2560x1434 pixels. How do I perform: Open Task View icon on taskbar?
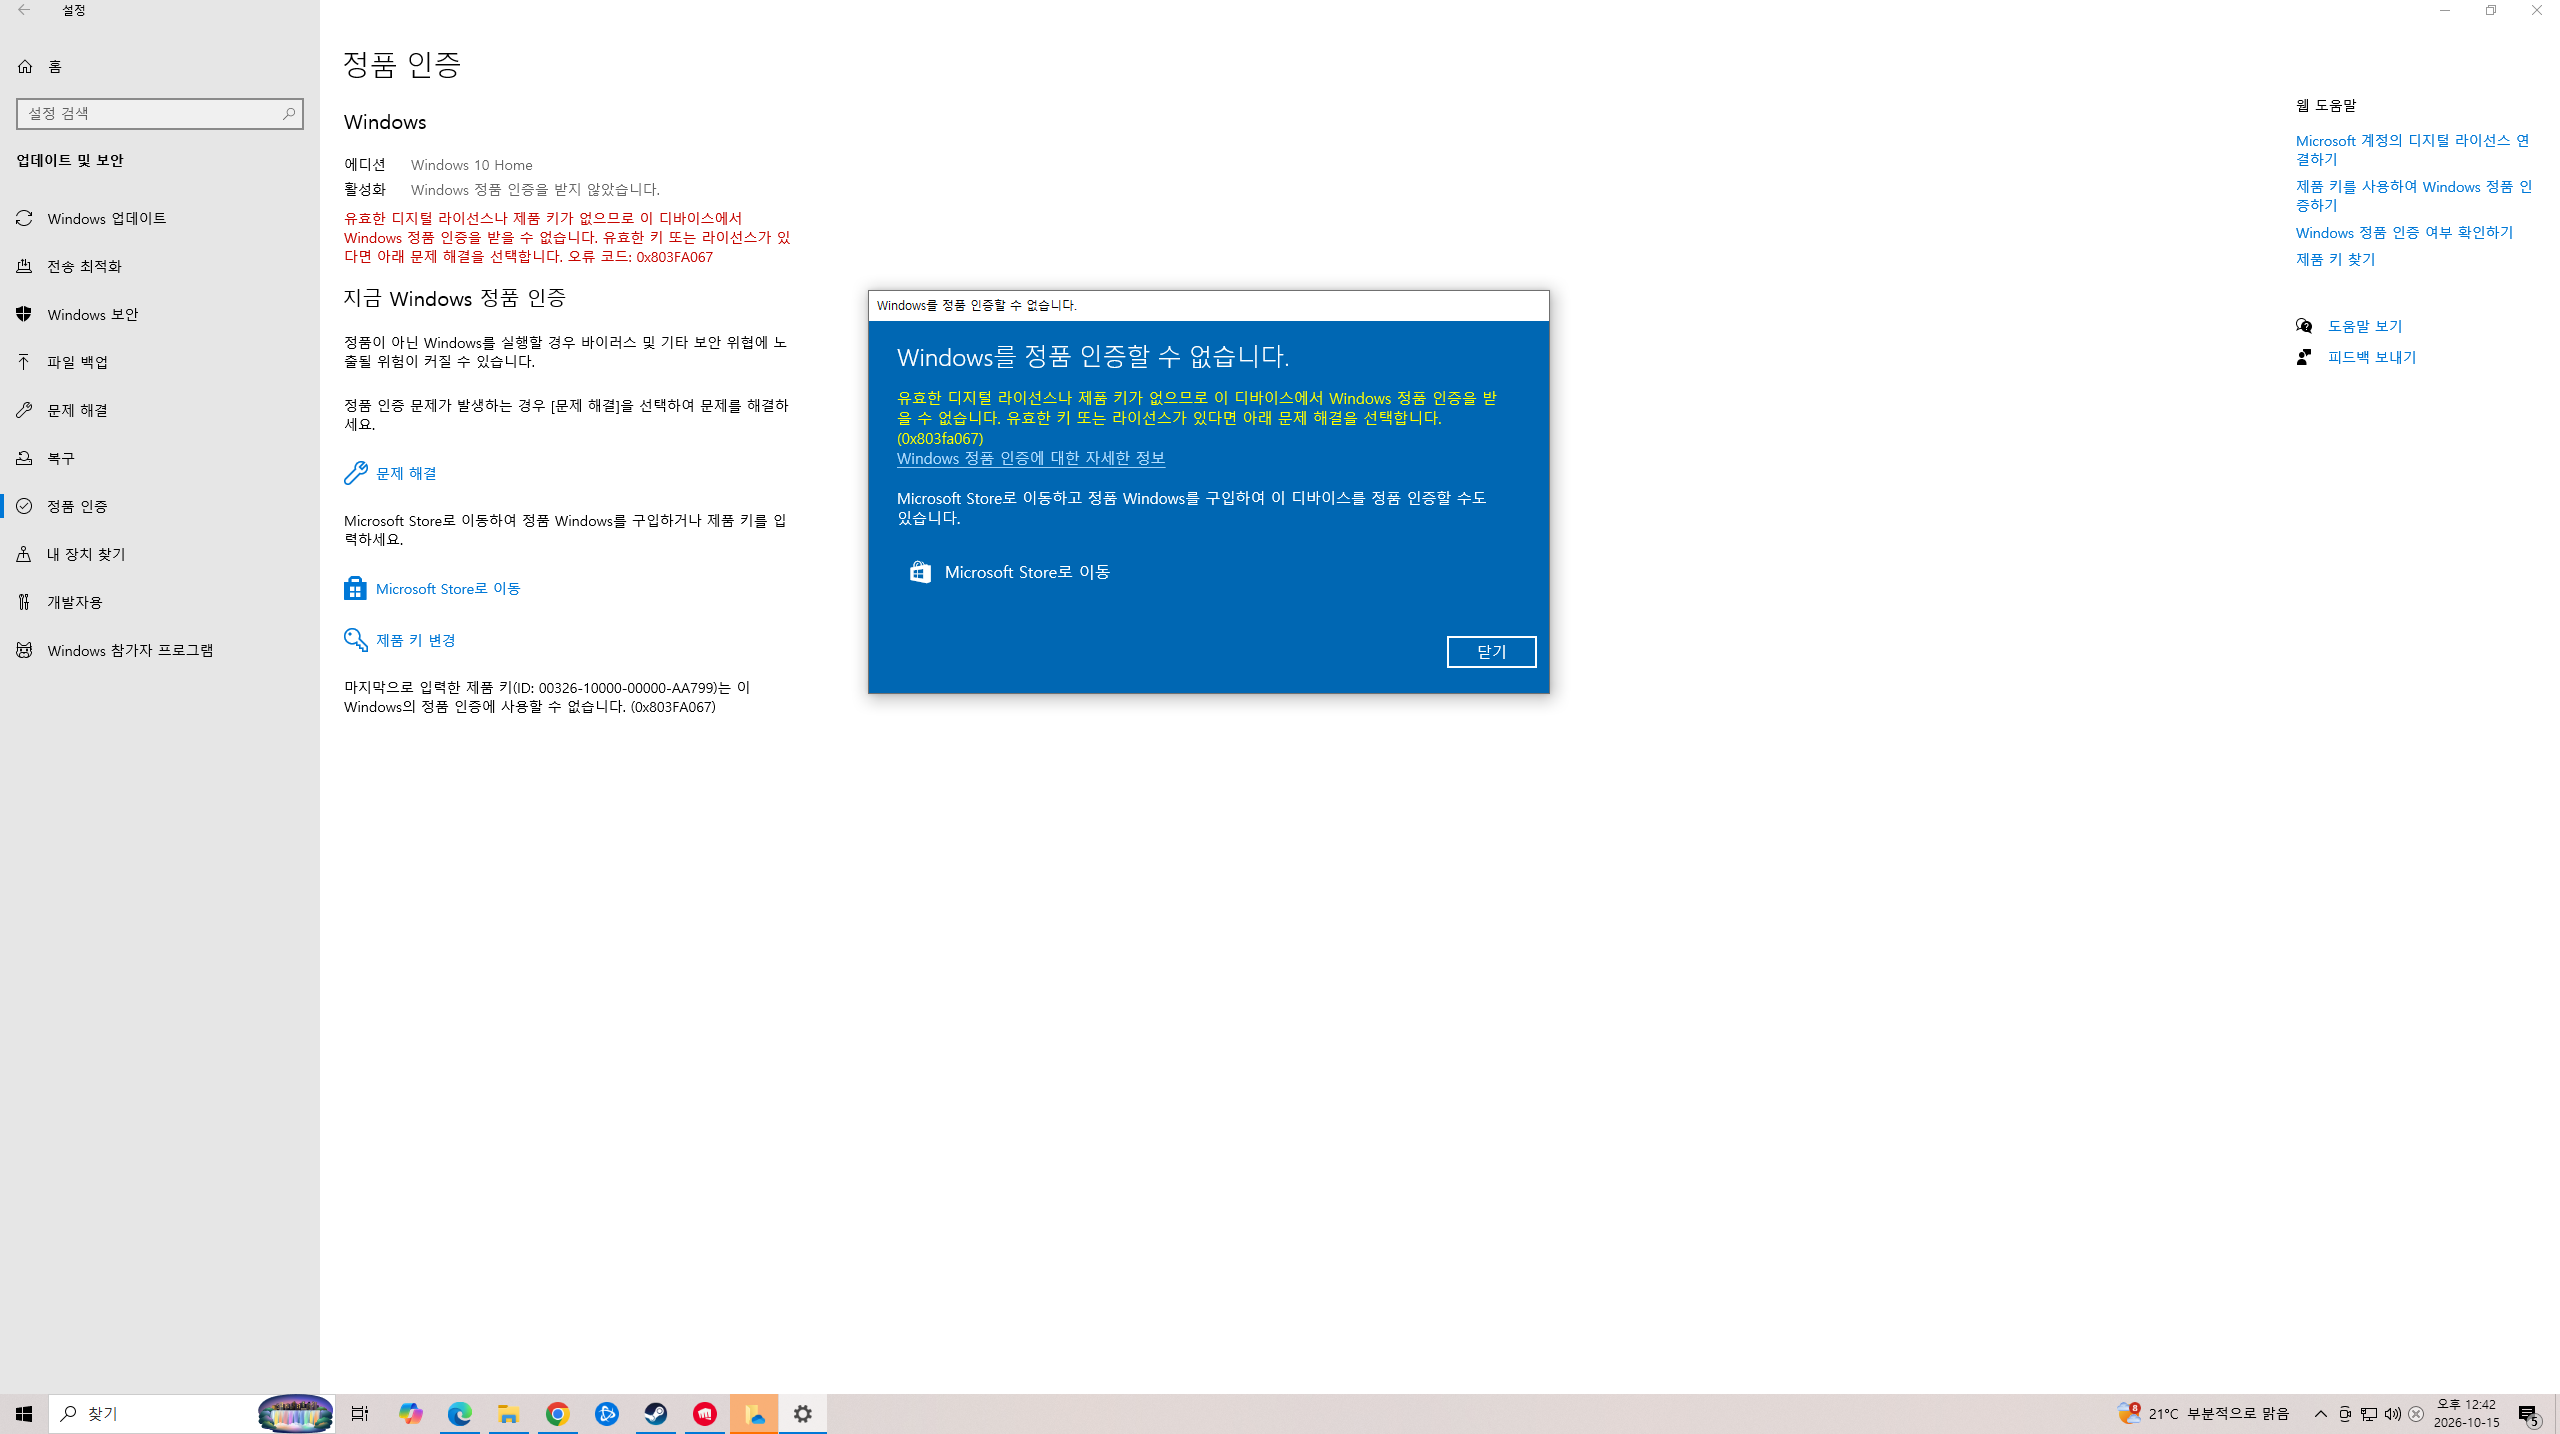pyautogui.click(x=360, y=1414)
